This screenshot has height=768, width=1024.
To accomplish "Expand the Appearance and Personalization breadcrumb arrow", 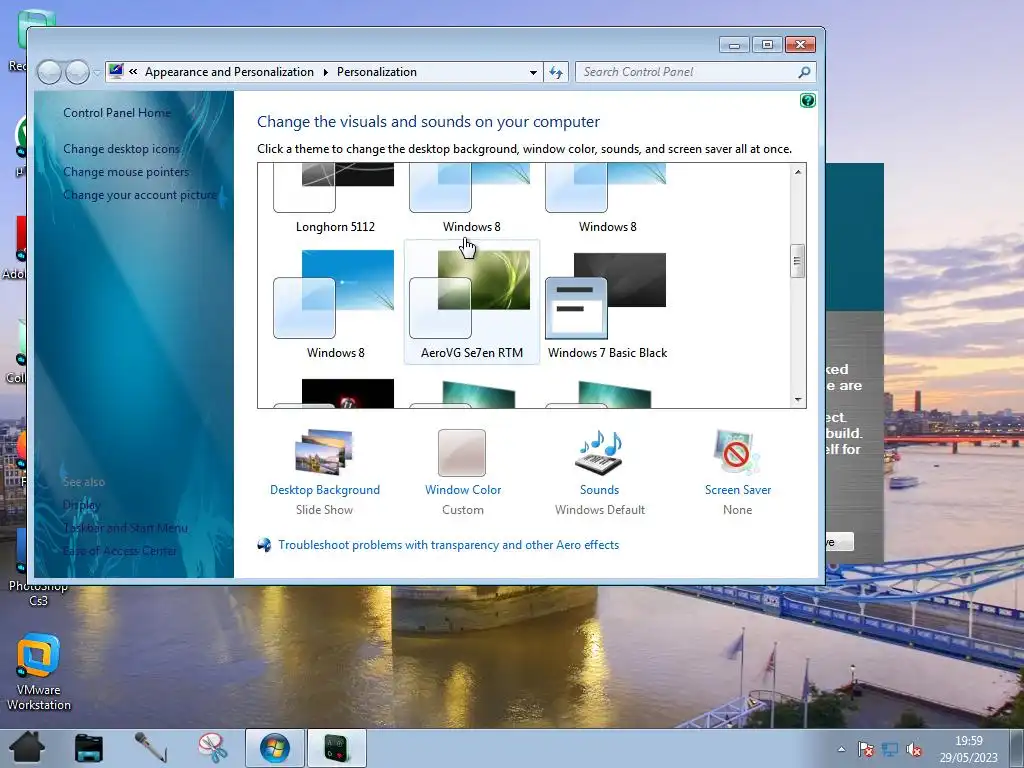I will pyautogui.click(x=325, y=72).
